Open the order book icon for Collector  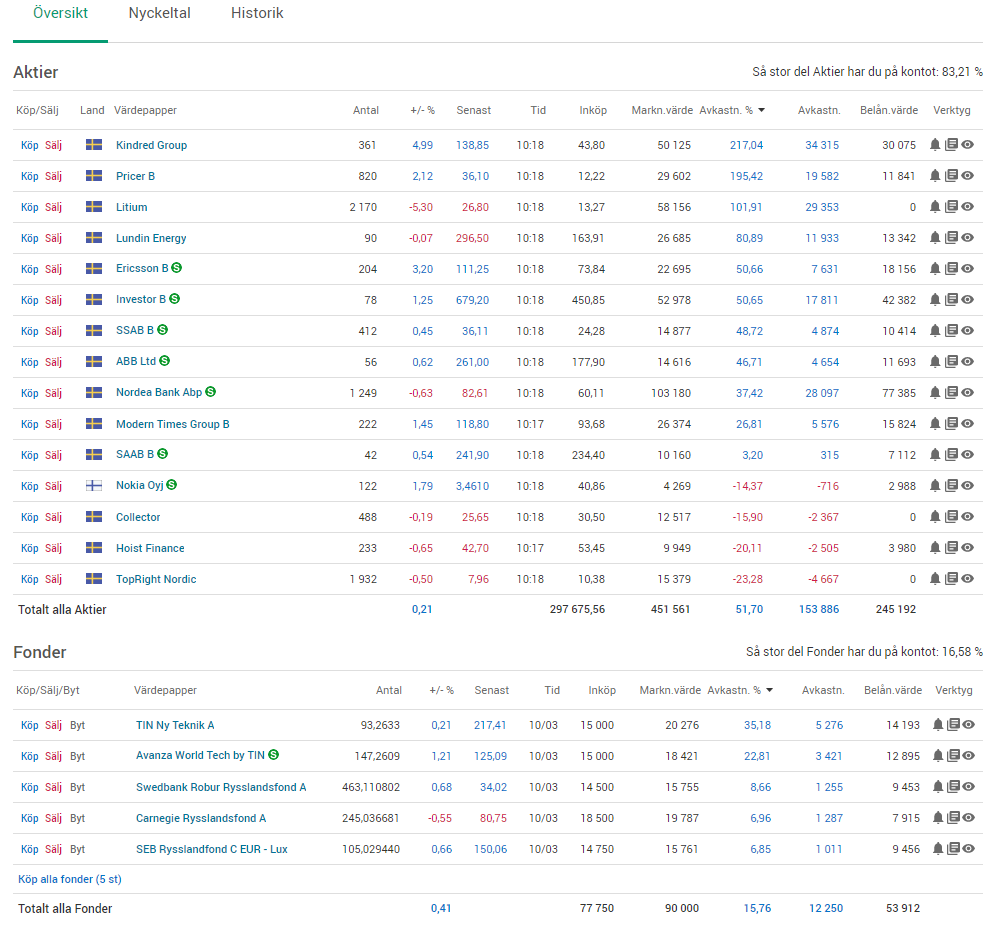[951, 517]
